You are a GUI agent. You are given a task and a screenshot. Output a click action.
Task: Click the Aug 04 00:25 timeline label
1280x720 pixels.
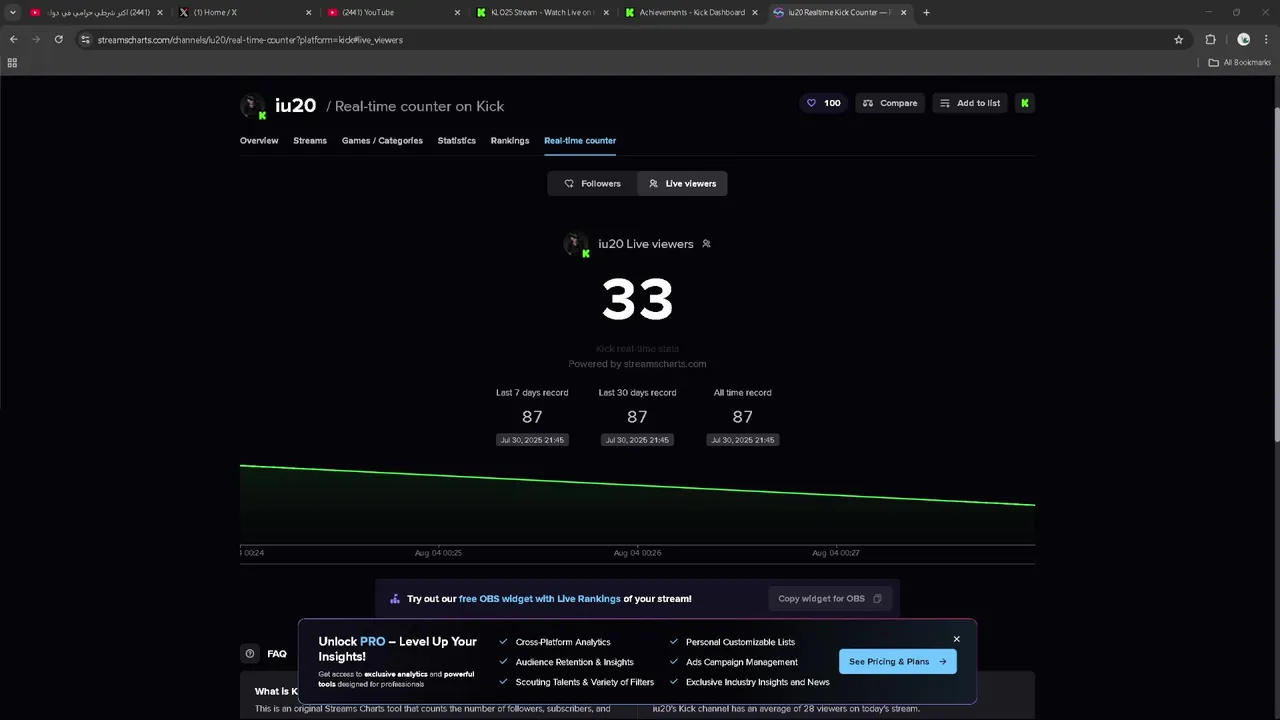438,552
